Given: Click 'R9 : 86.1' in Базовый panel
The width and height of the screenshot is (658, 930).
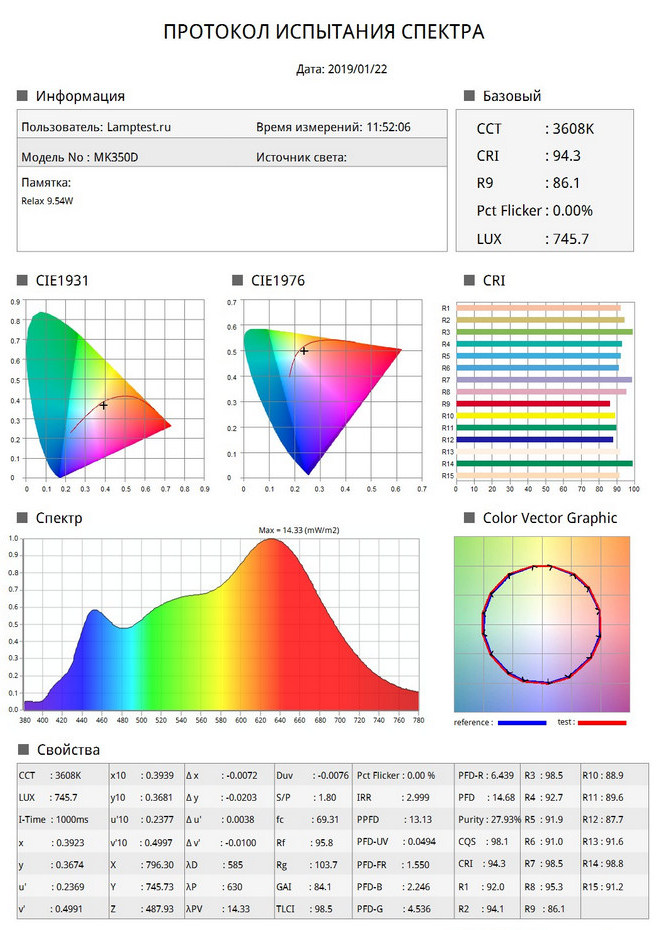Looking at the screenshot, I should (528, 183).
